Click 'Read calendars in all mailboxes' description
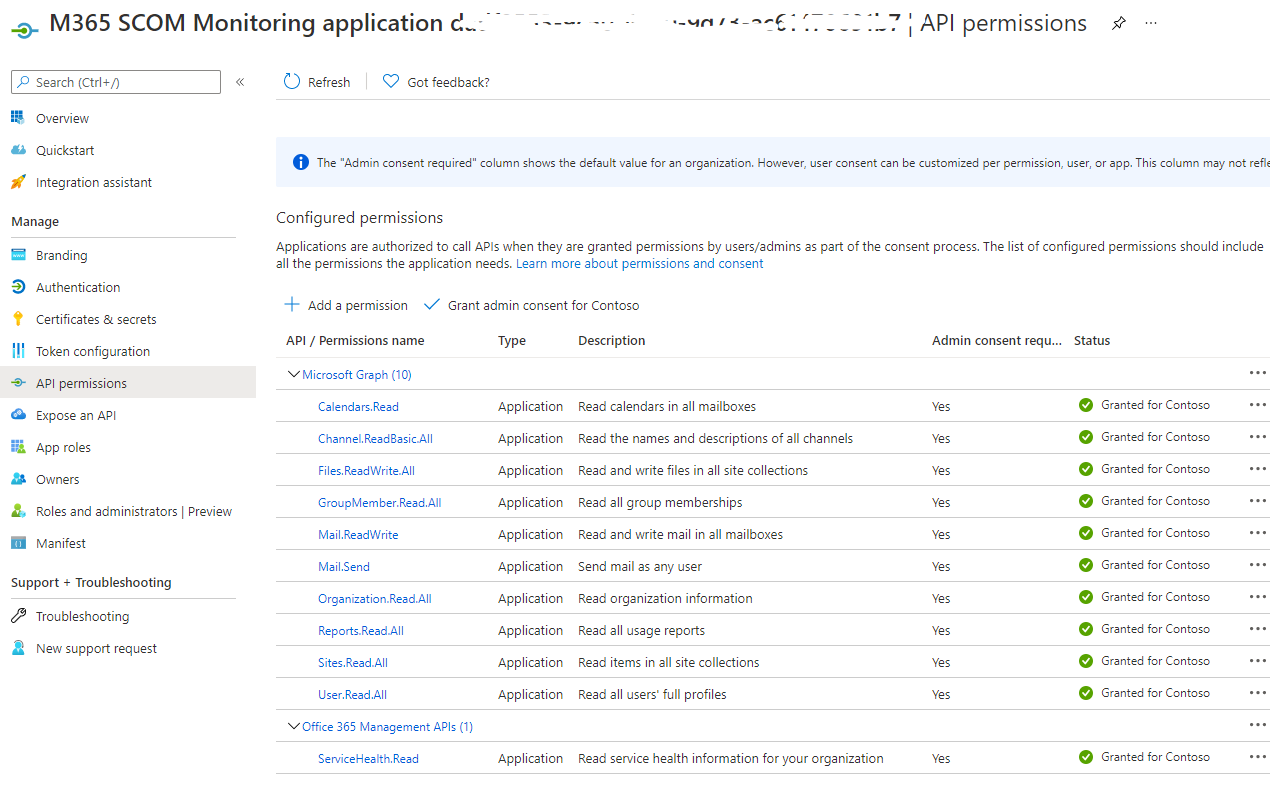This screenshot has width=1270, height=797. [x=667, y=407]
